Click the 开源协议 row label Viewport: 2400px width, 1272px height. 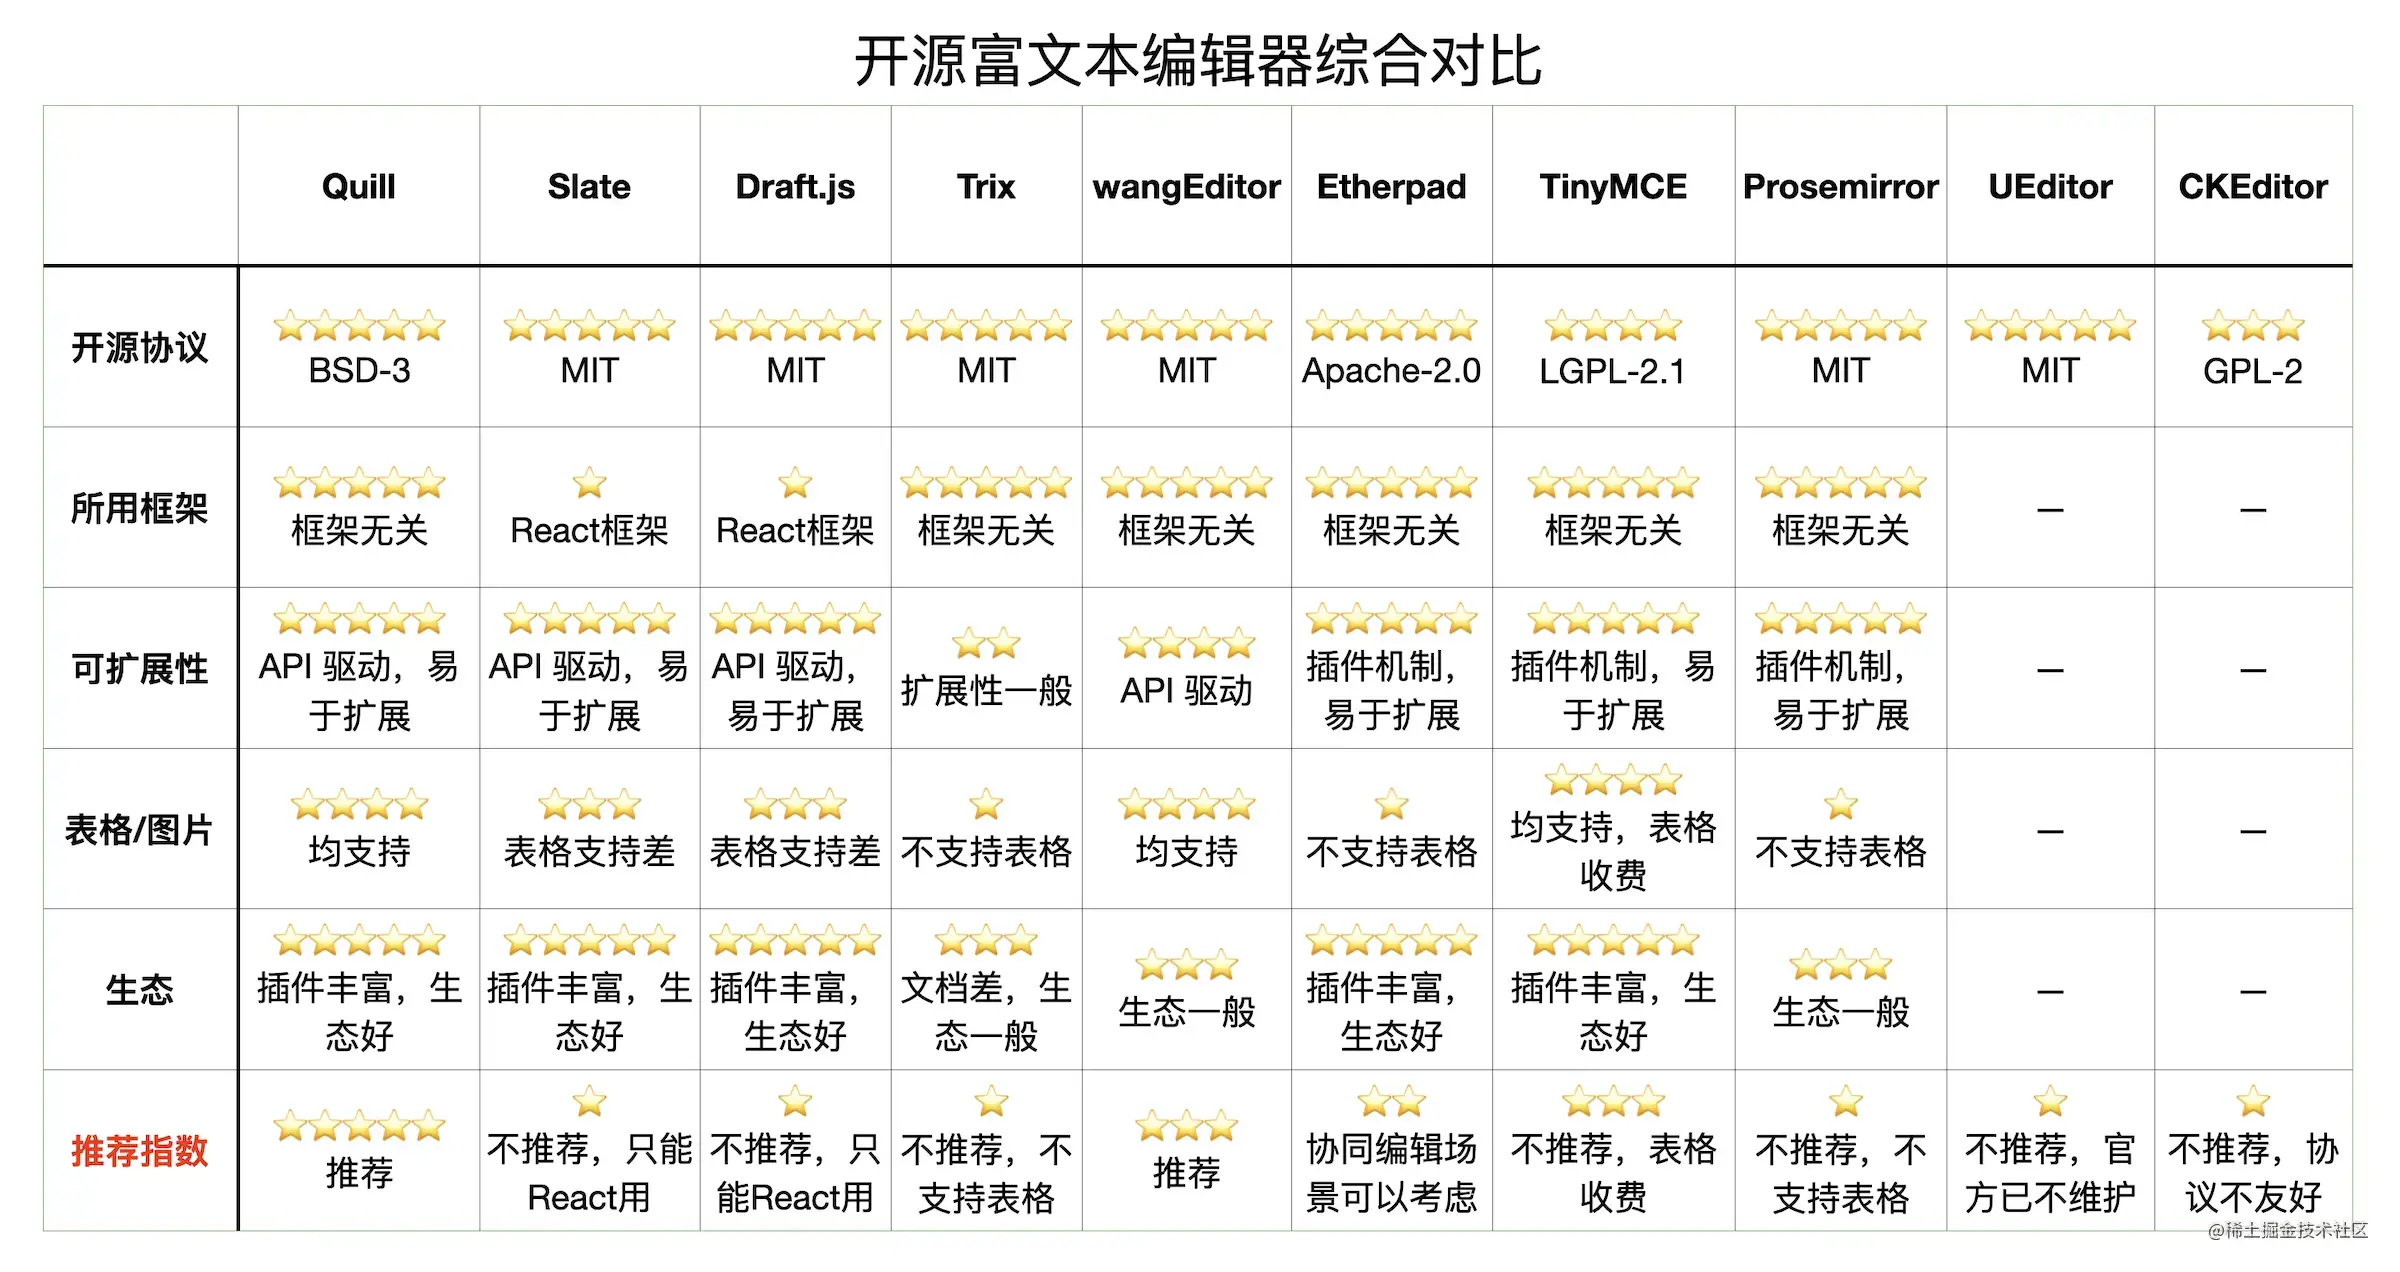click(x=139, y=348)
